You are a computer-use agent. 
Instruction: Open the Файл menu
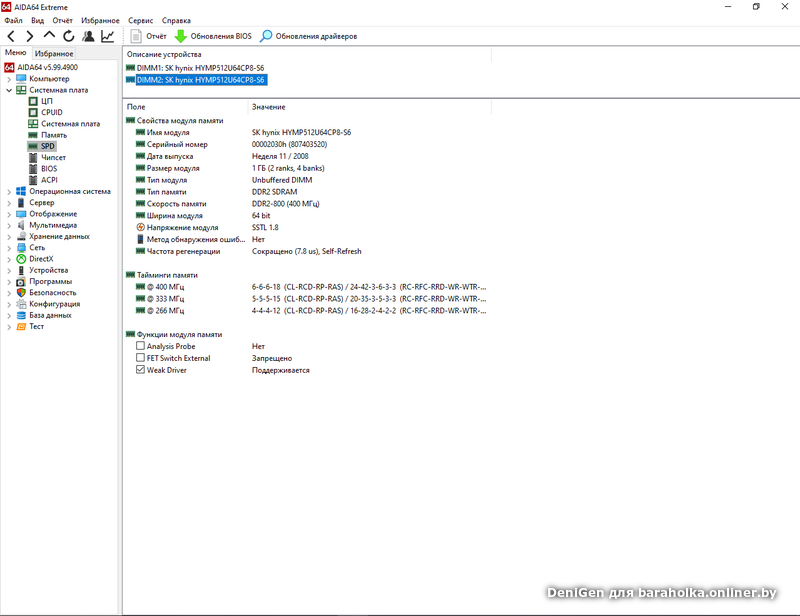pos(13,20)
